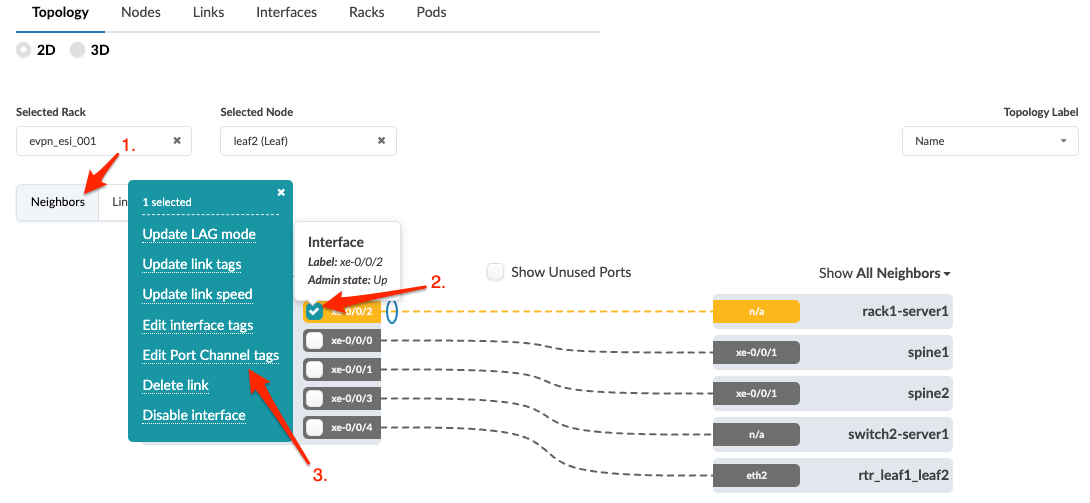Expand the Show All Neighbors dropdown
This screenshot has width=1090, height=503.
(884, 273)
